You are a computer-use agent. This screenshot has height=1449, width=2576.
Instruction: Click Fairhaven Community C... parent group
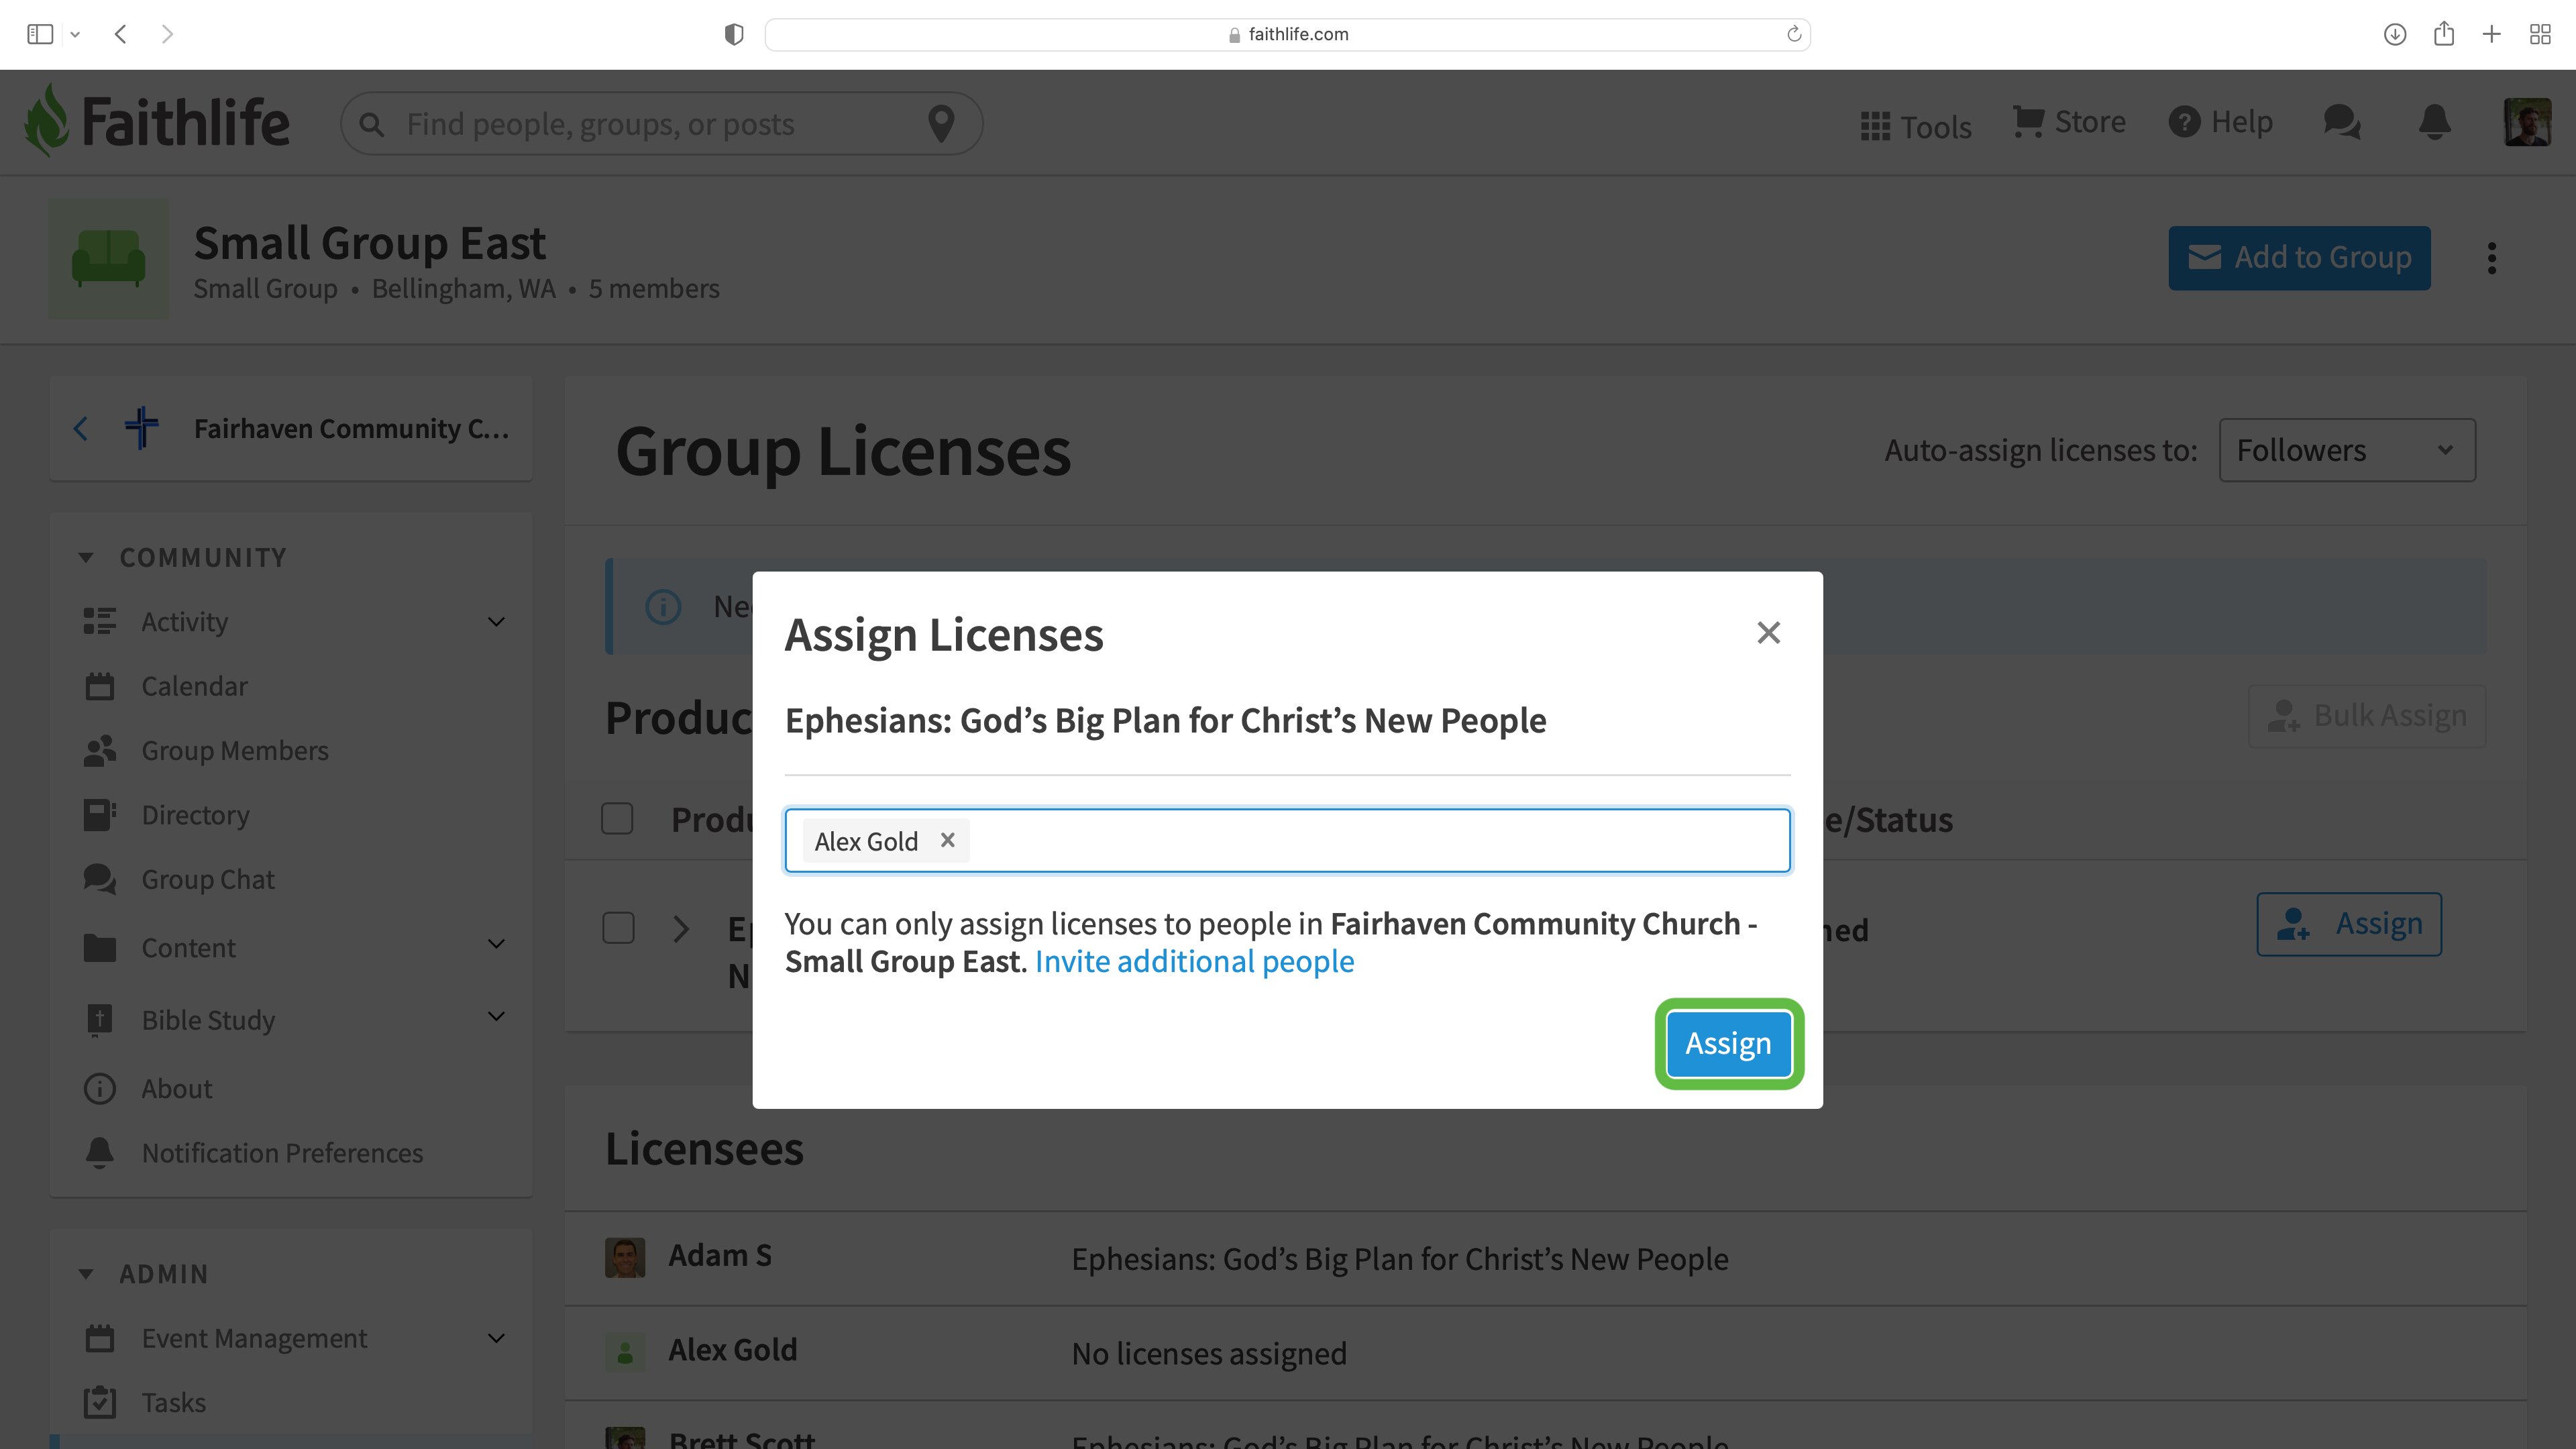(x=351, y=428)
